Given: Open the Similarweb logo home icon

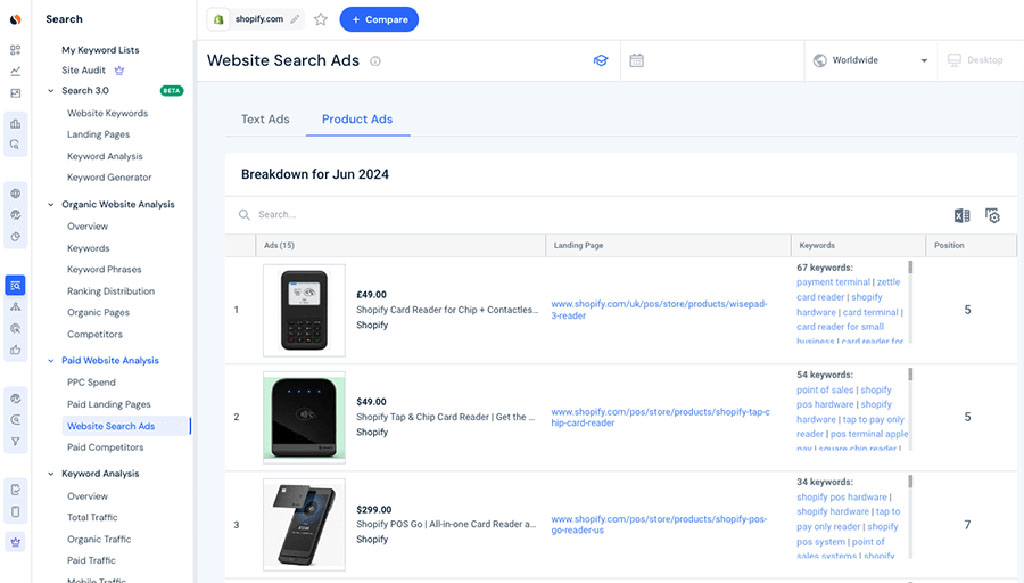Looking at the screenshot, I should pos(15,20).
